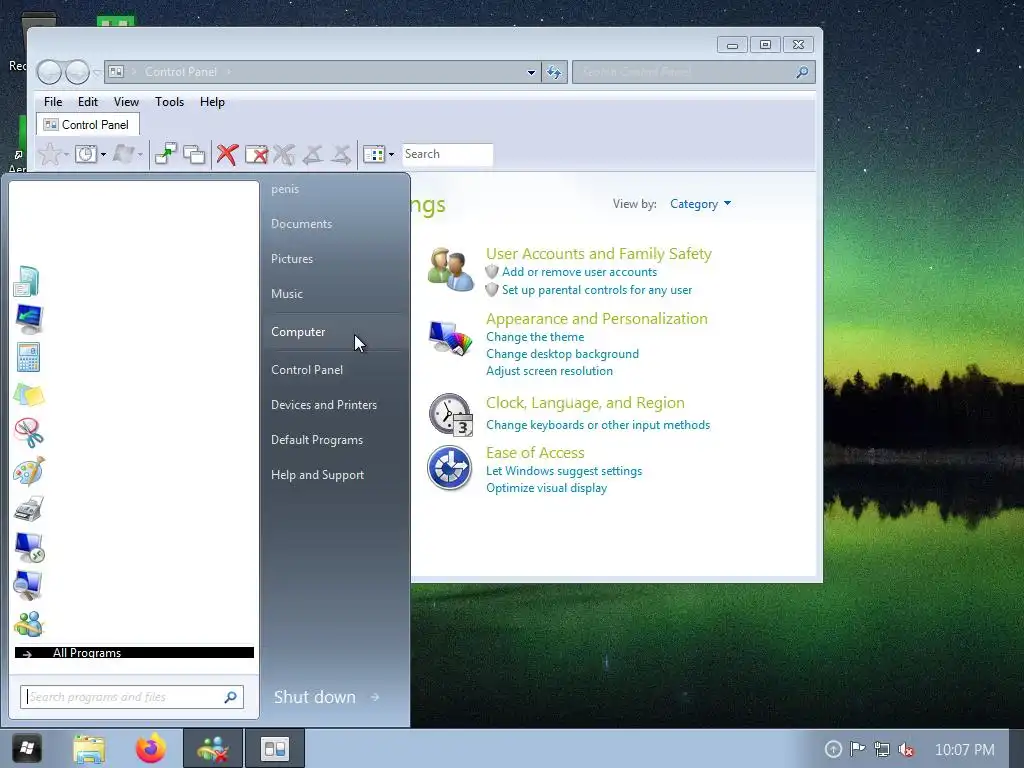The height and width of the screenshot is (768, 1024).
Task: Open the Action Center flag tray icon
Action: [x=857, y=749]
